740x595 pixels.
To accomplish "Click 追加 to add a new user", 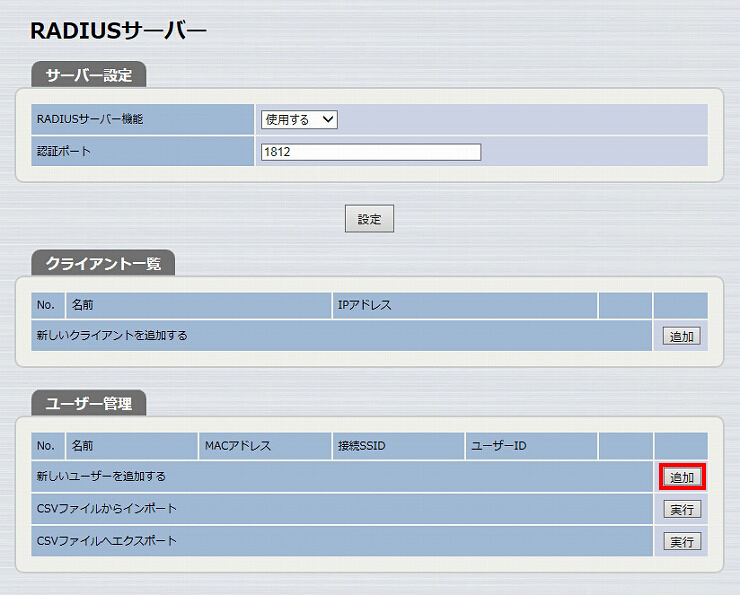I will pos(682,477).
